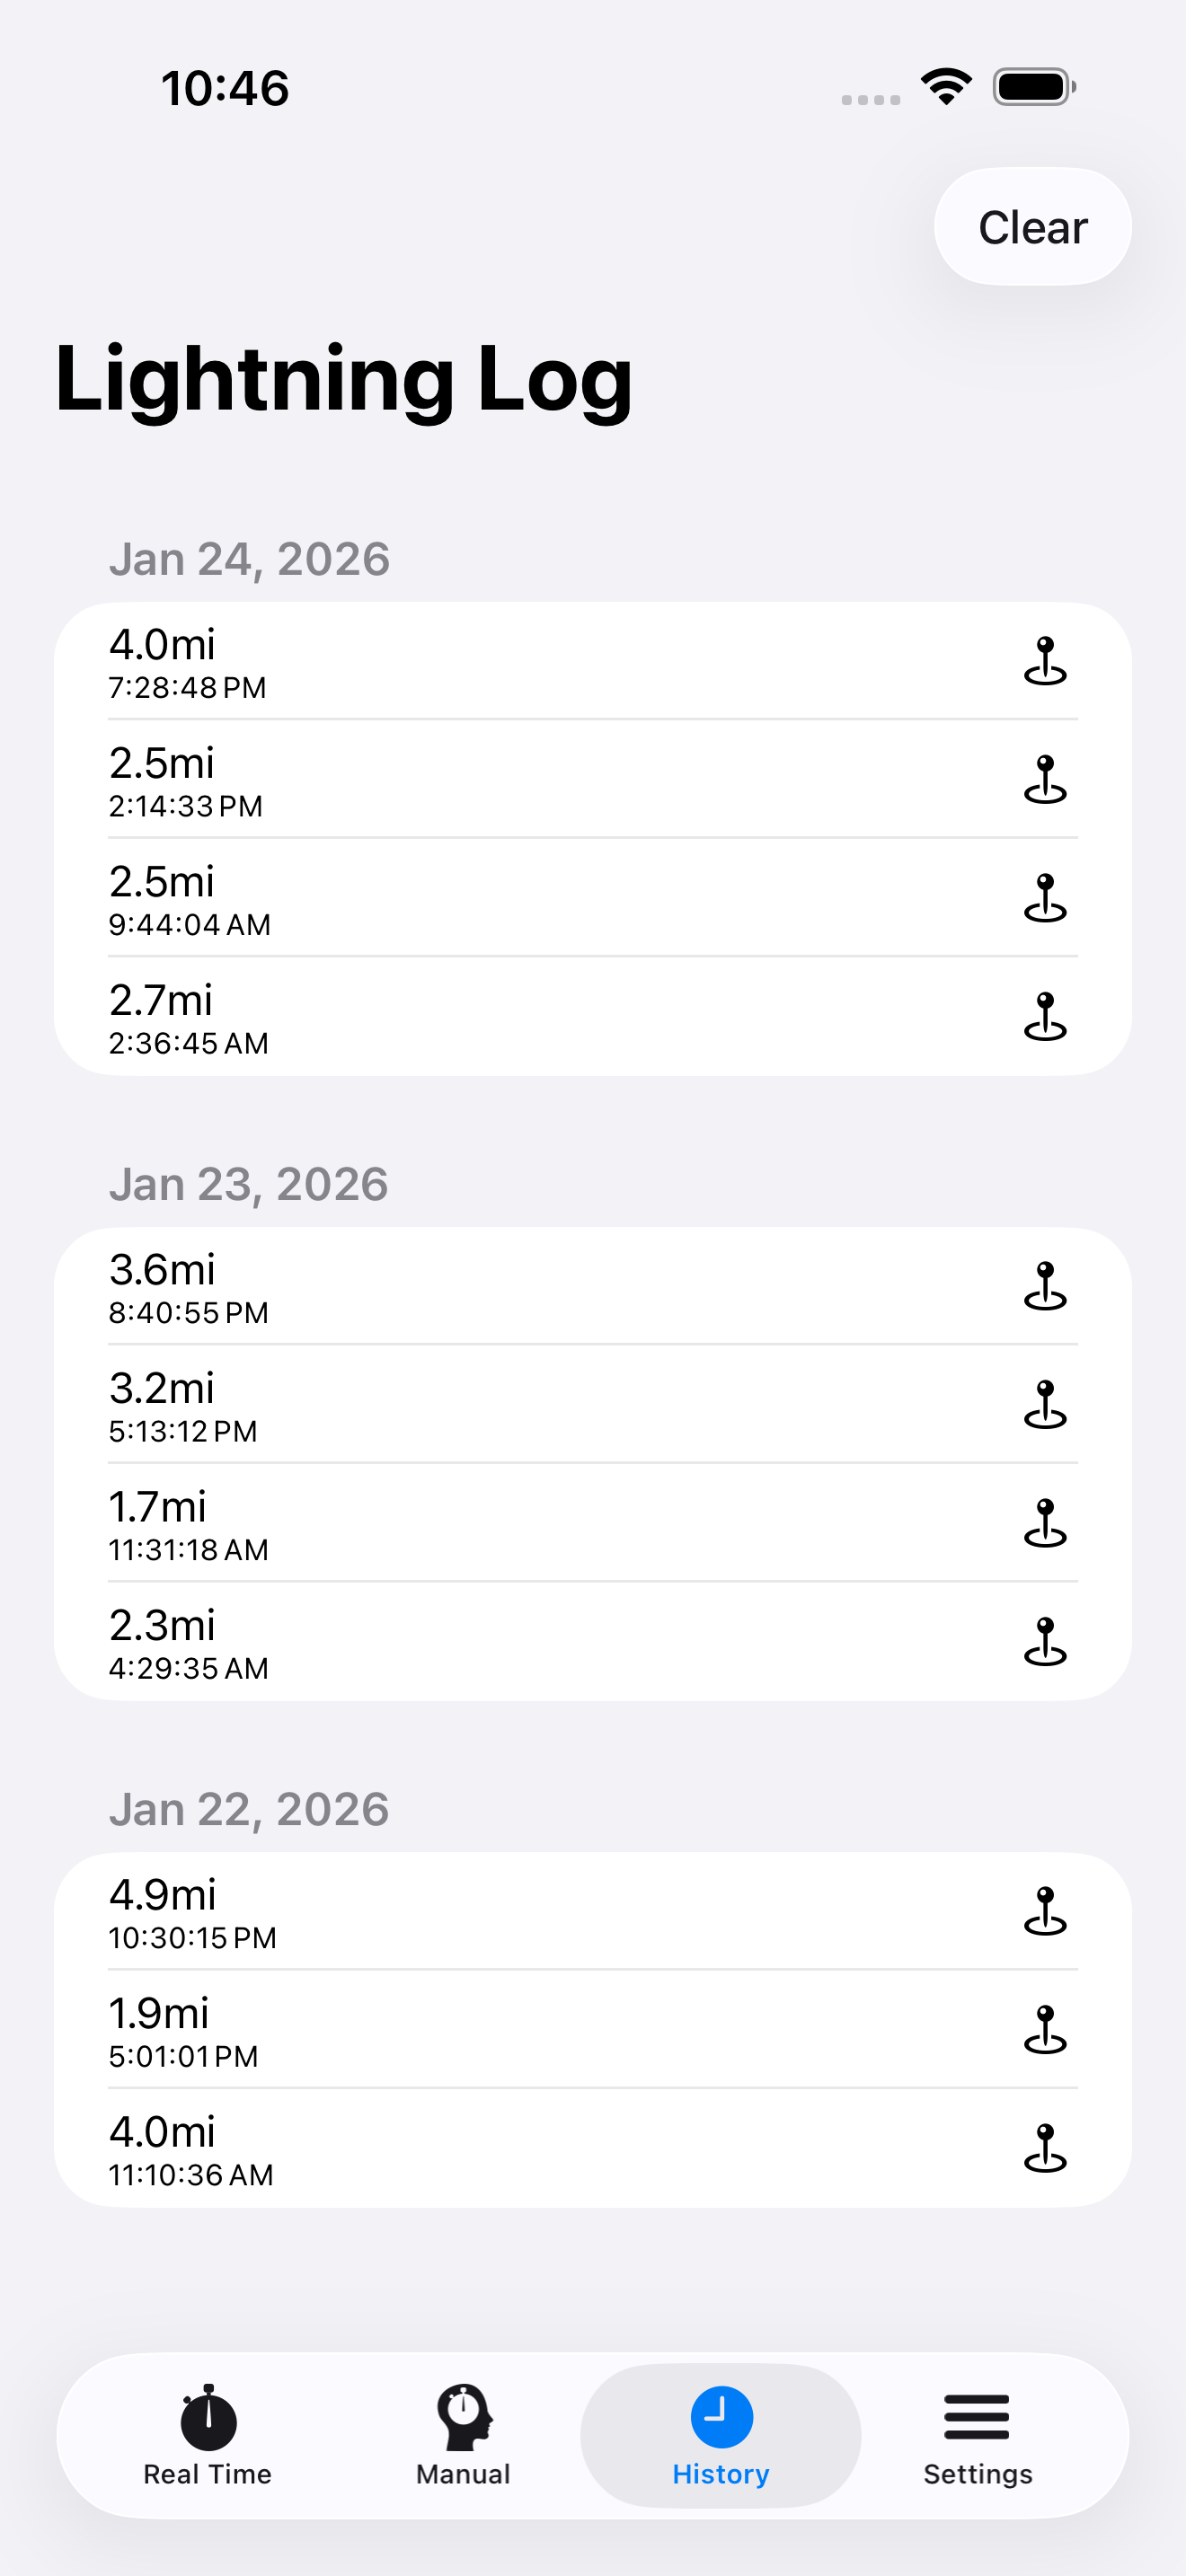
Task: Open map pin for 4:29:35 AM strike
Action: [x=1045, y=1642]
